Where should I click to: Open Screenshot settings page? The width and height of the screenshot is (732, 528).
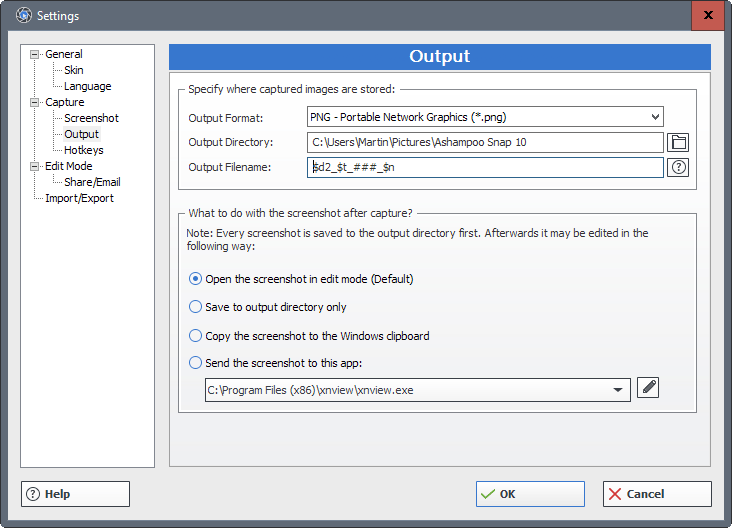(x=92, y=118)
